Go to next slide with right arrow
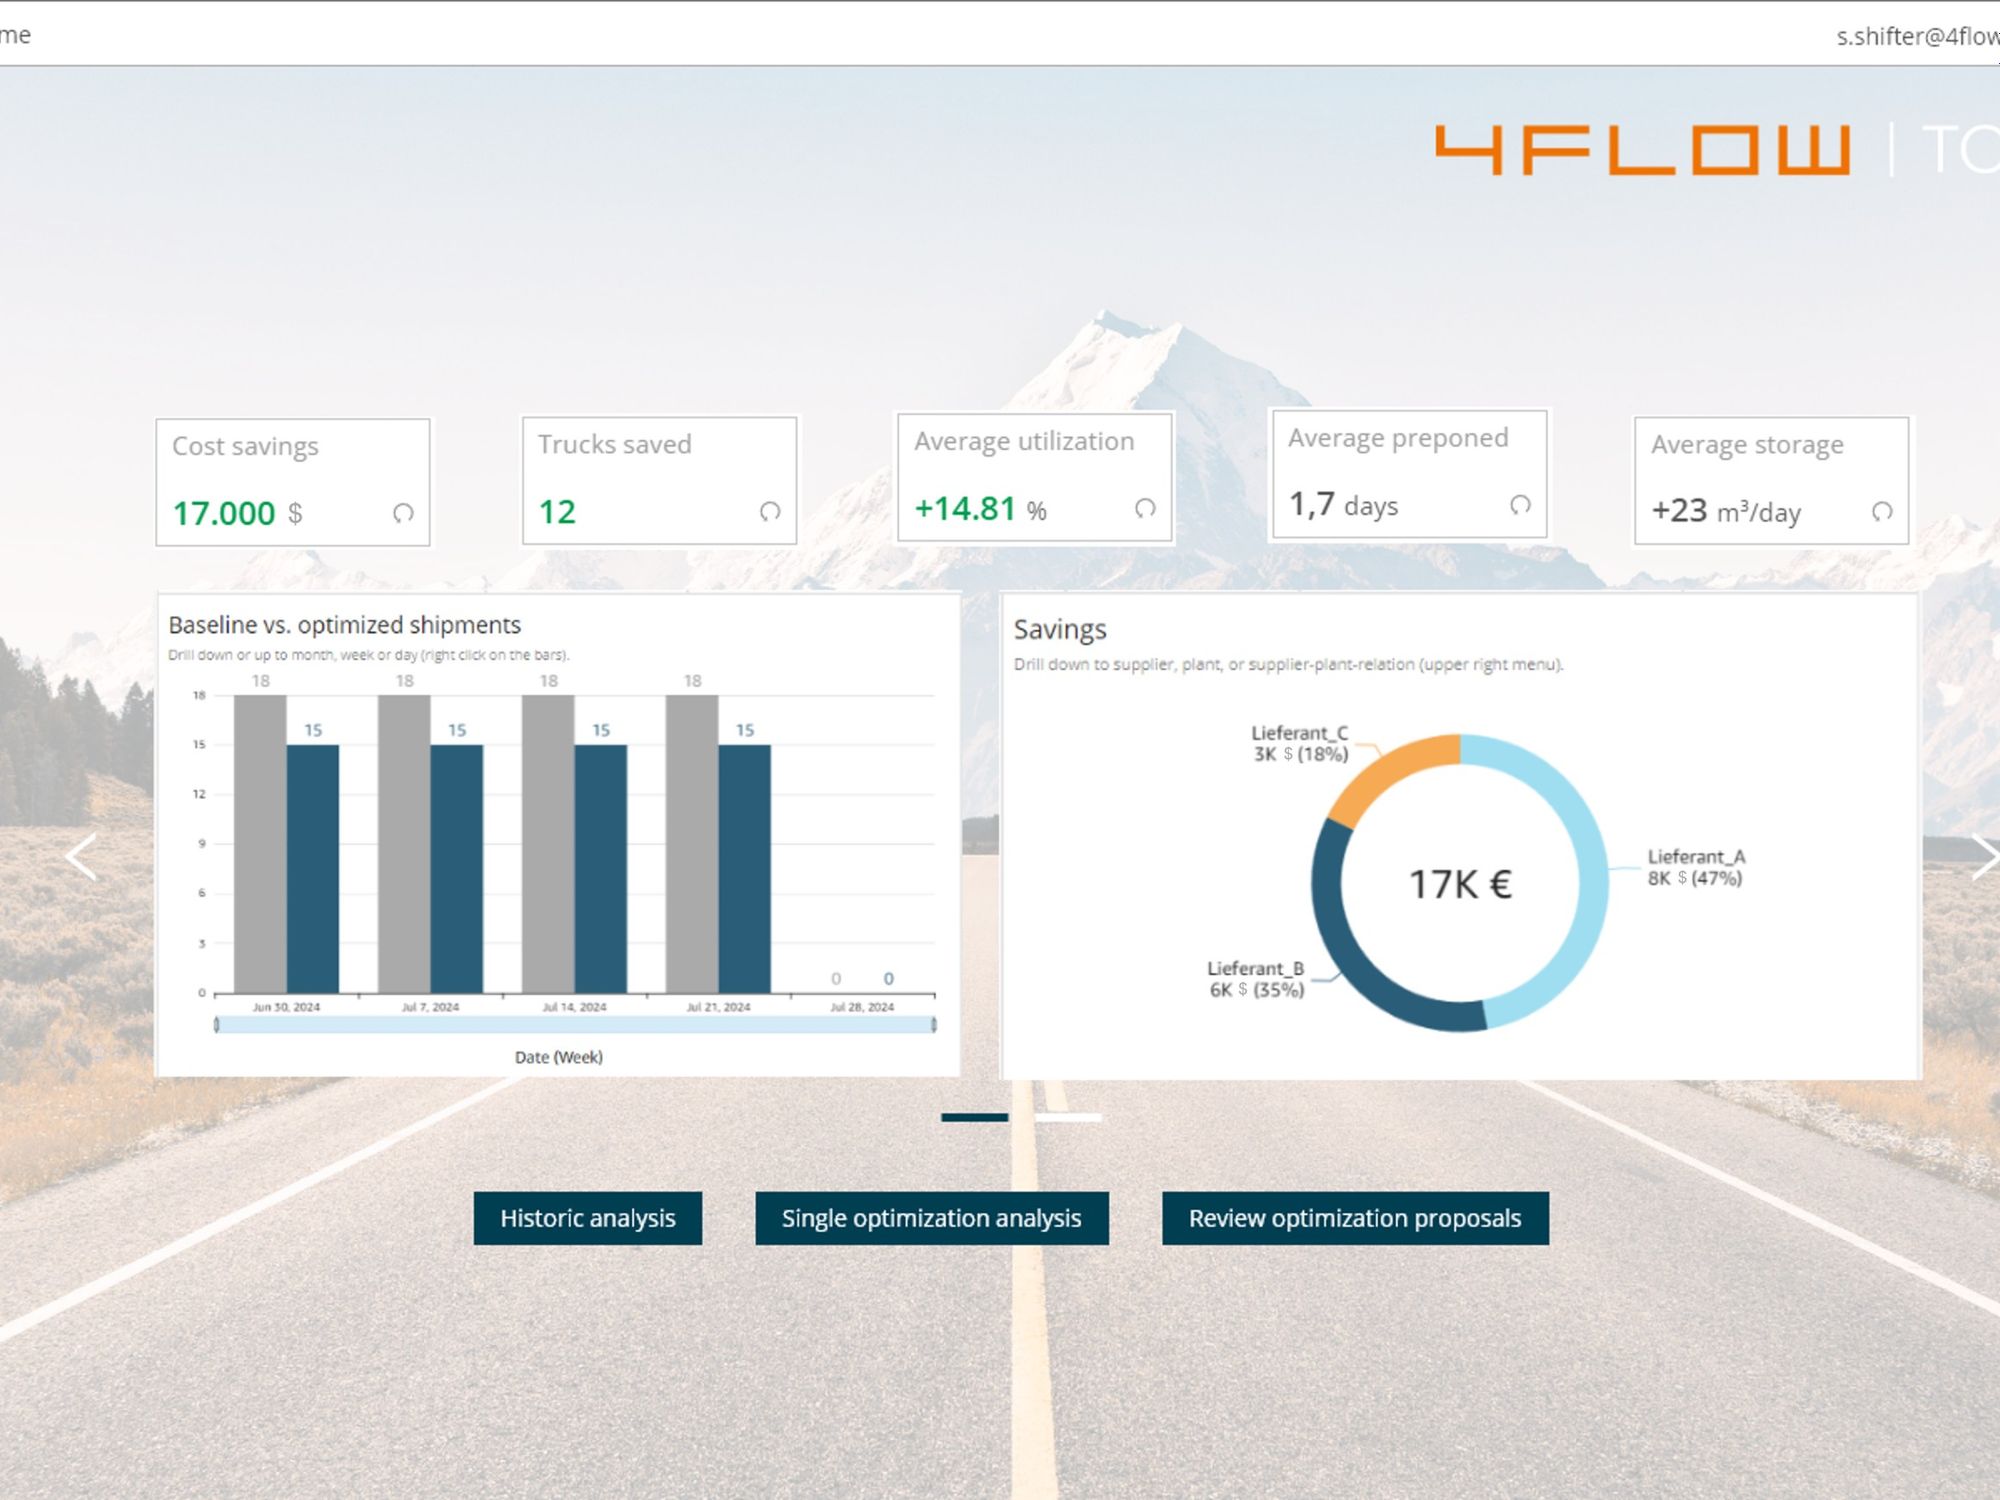Viewport: 2000px width, 1500px height. coord(1983,857)
